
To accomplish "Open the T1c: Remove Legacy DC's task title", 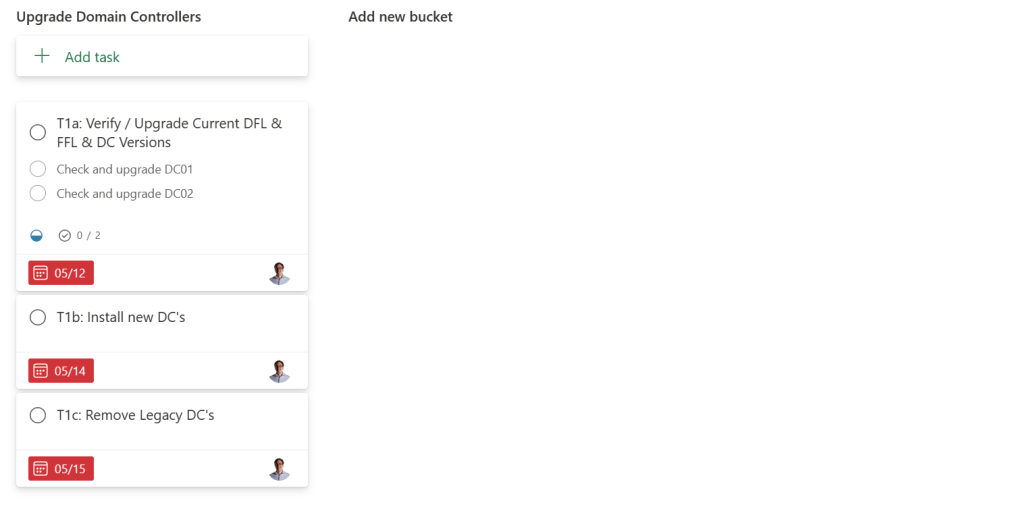I will [150, 415].
